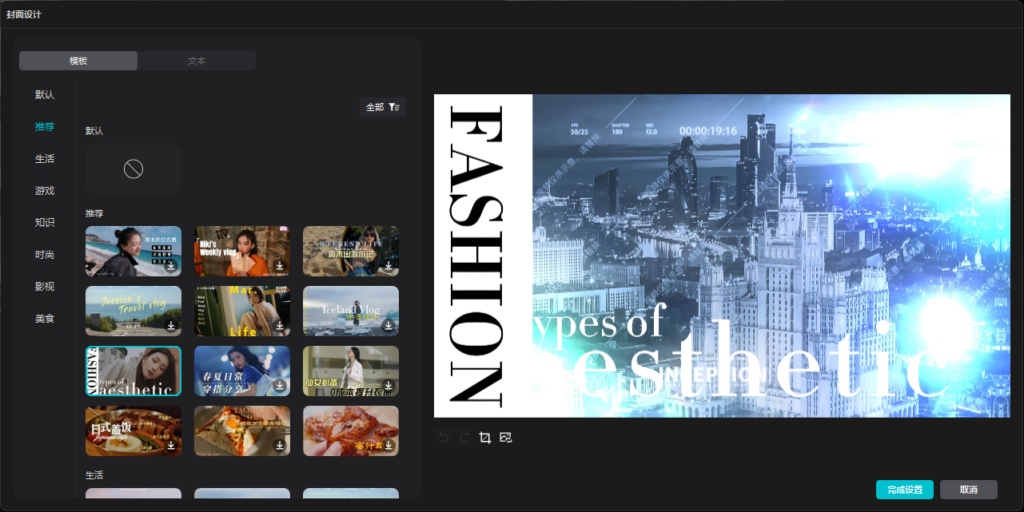Switch to the 模板 tab
This screenshot has width=1024, height=512.
[x=78, y=61]
